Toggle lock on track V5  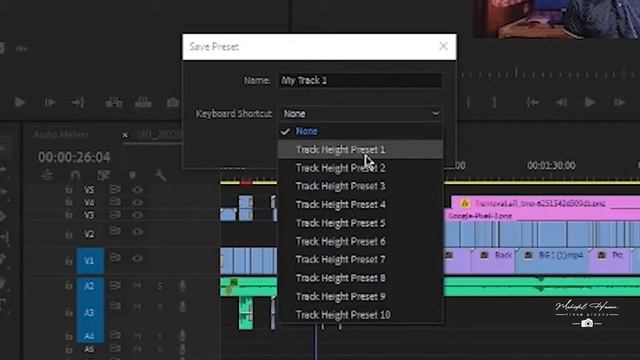pyautogui.click(x=69, y=190)
